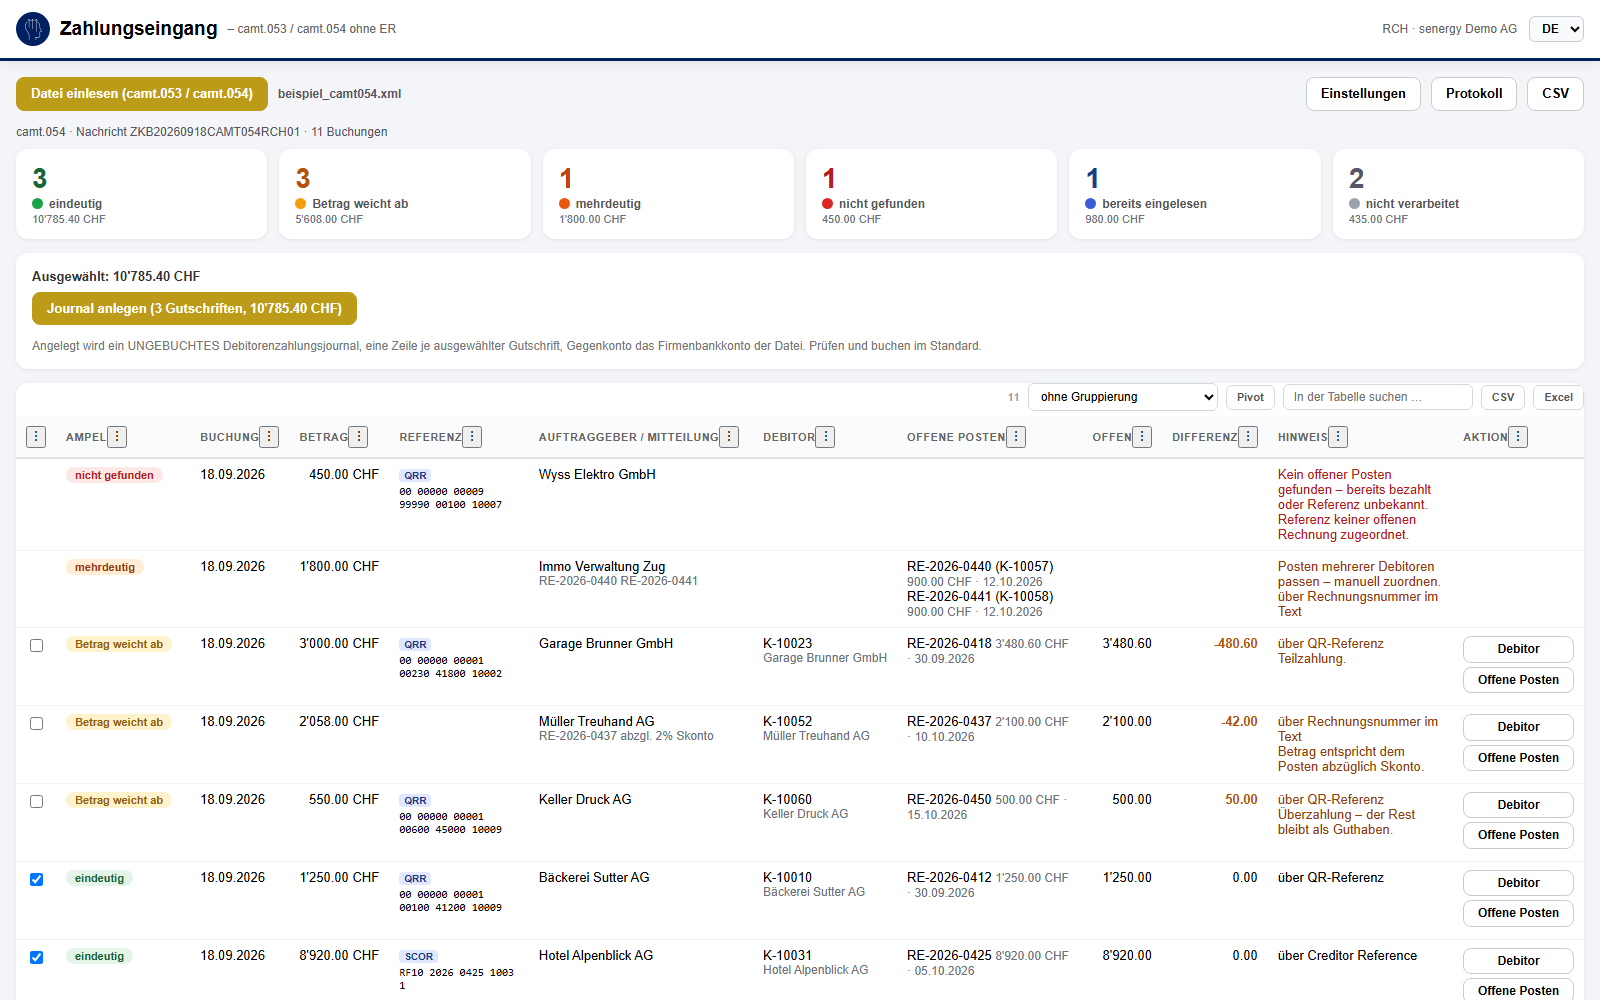Click 'RCH · senergy Demo AG' company label
Screen dimensions: 1600x1000
[1449, 29]
